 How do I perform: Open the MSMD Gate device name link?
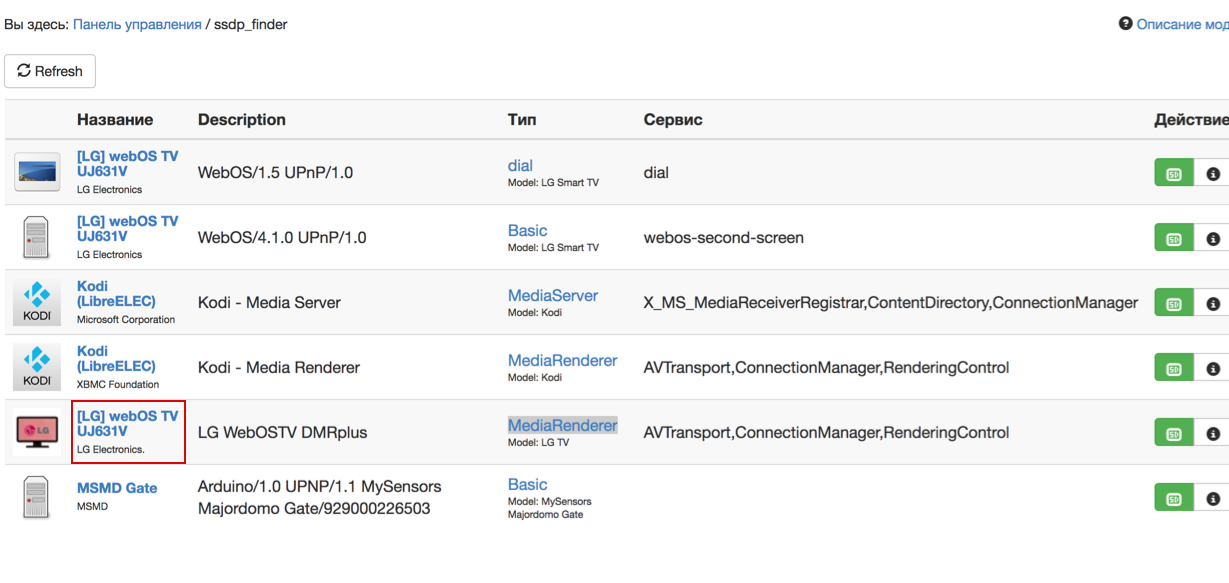click(117, 489)
